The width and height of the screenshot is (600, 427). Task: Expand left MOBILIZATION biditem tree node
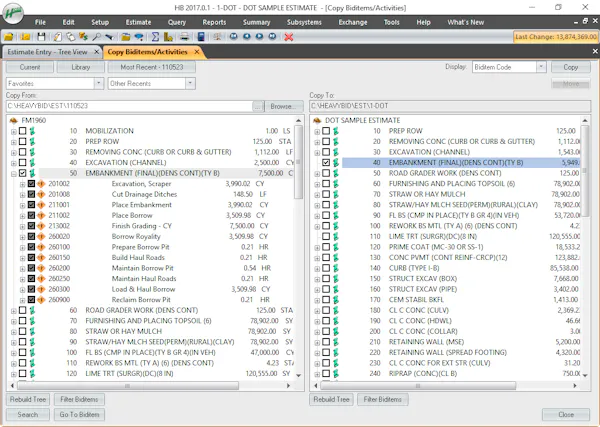[14, 132]
